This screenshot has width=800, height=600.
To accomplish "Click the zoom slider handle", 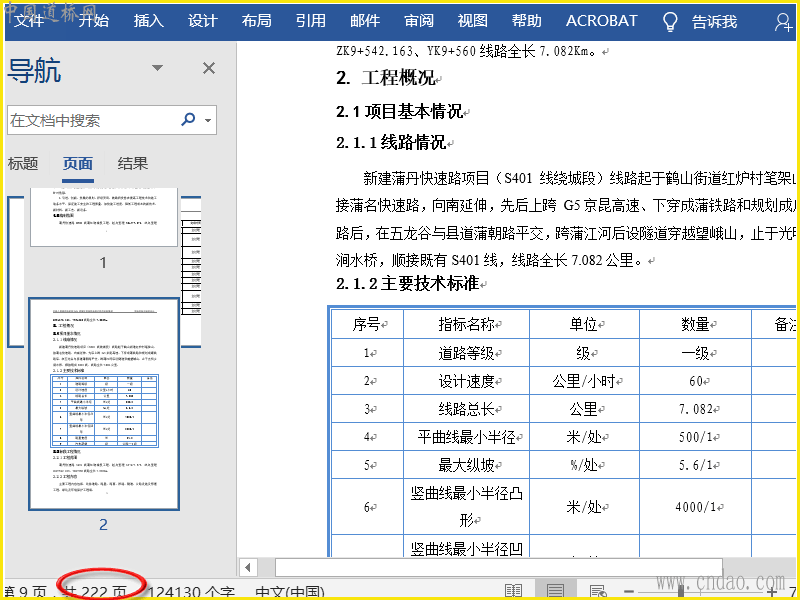I will (x=681, y=592).
